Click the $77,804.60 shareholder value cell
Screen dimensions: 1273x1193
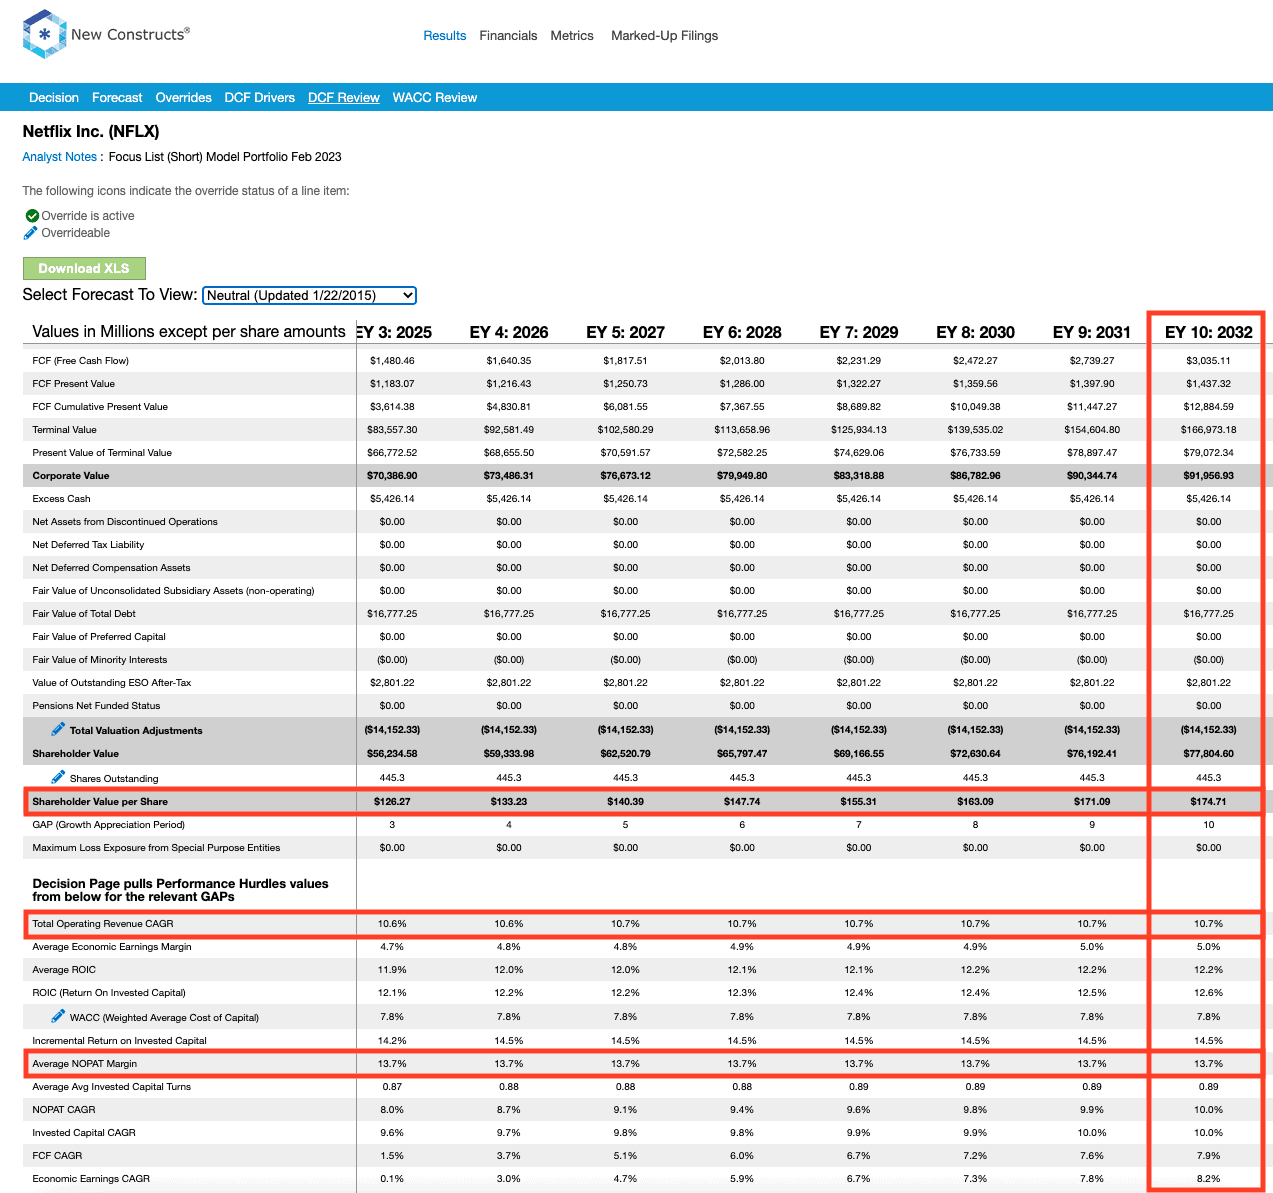click(1209, 754)
